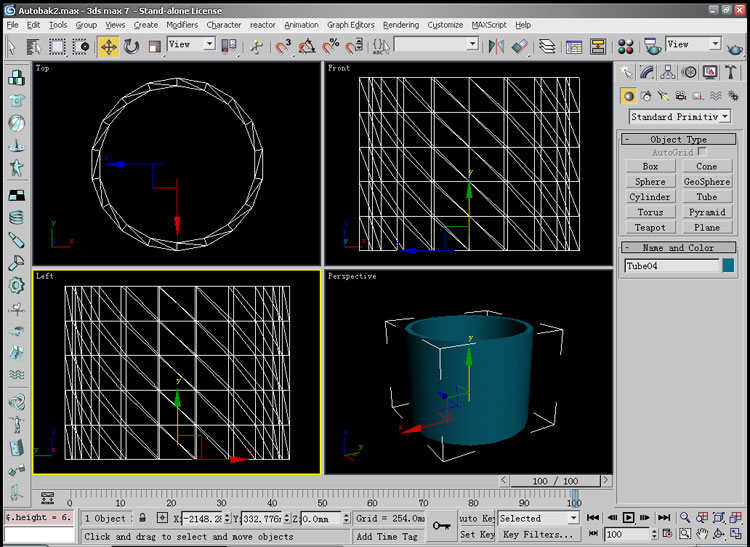Screen dimensions: 750x547
Task: Click the Key Filters button
Action: tap(537, 535)
